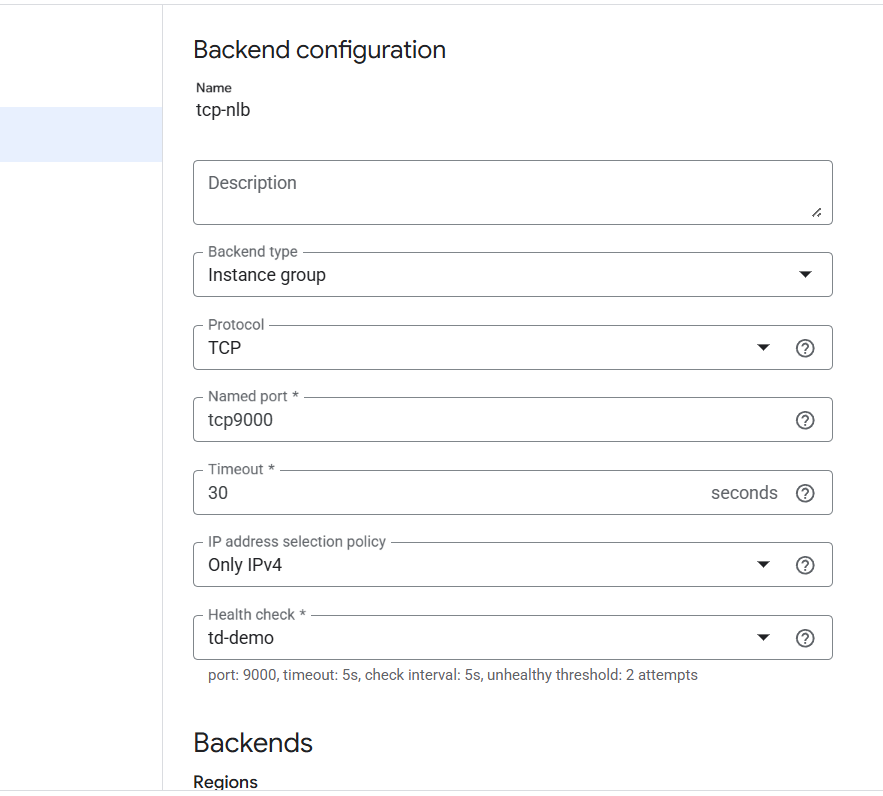883x796 pixels.
Task: Click the Health check help icon
Action: 805,638
